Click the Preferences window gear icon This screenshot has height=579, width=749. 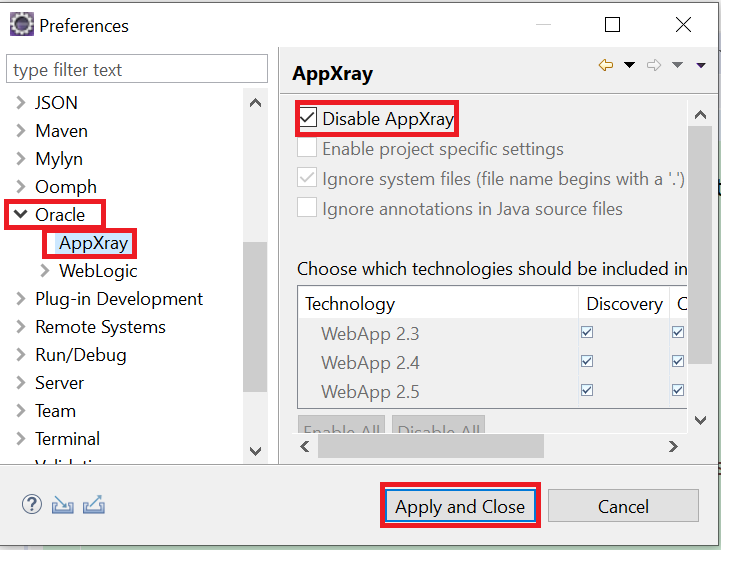point(21,24)
